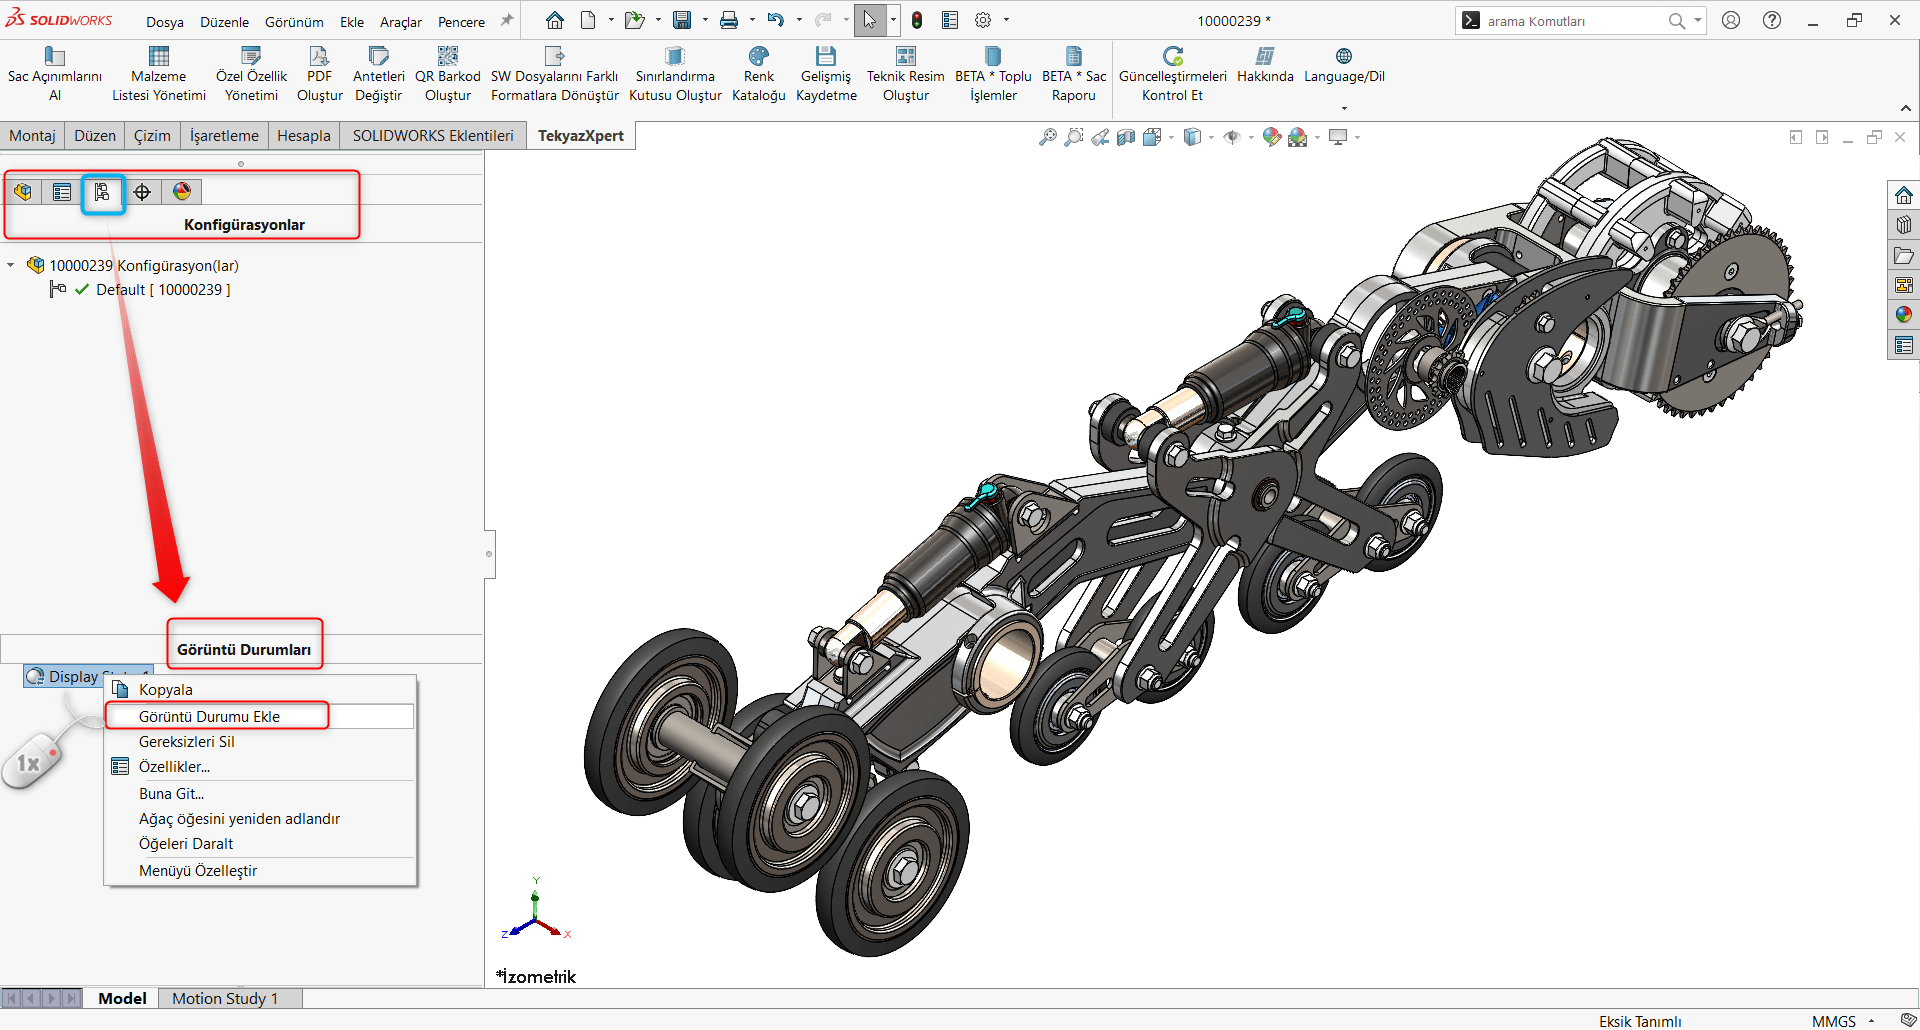
Task: Open the Options gear icon
Action: pyautogui.click(x=983, y=20)
